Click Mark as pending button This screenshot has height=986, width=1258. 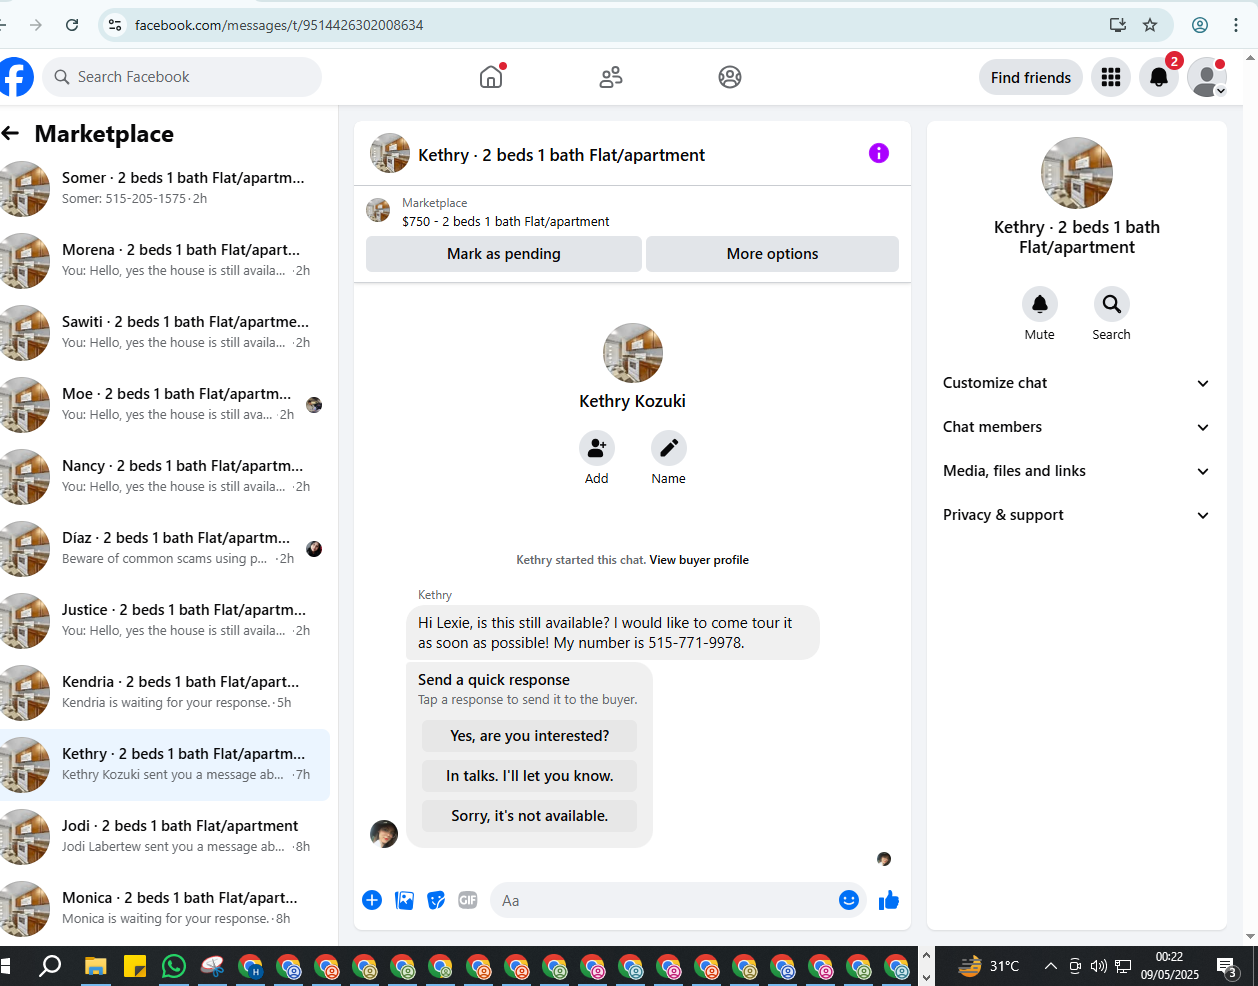point(504,254)
